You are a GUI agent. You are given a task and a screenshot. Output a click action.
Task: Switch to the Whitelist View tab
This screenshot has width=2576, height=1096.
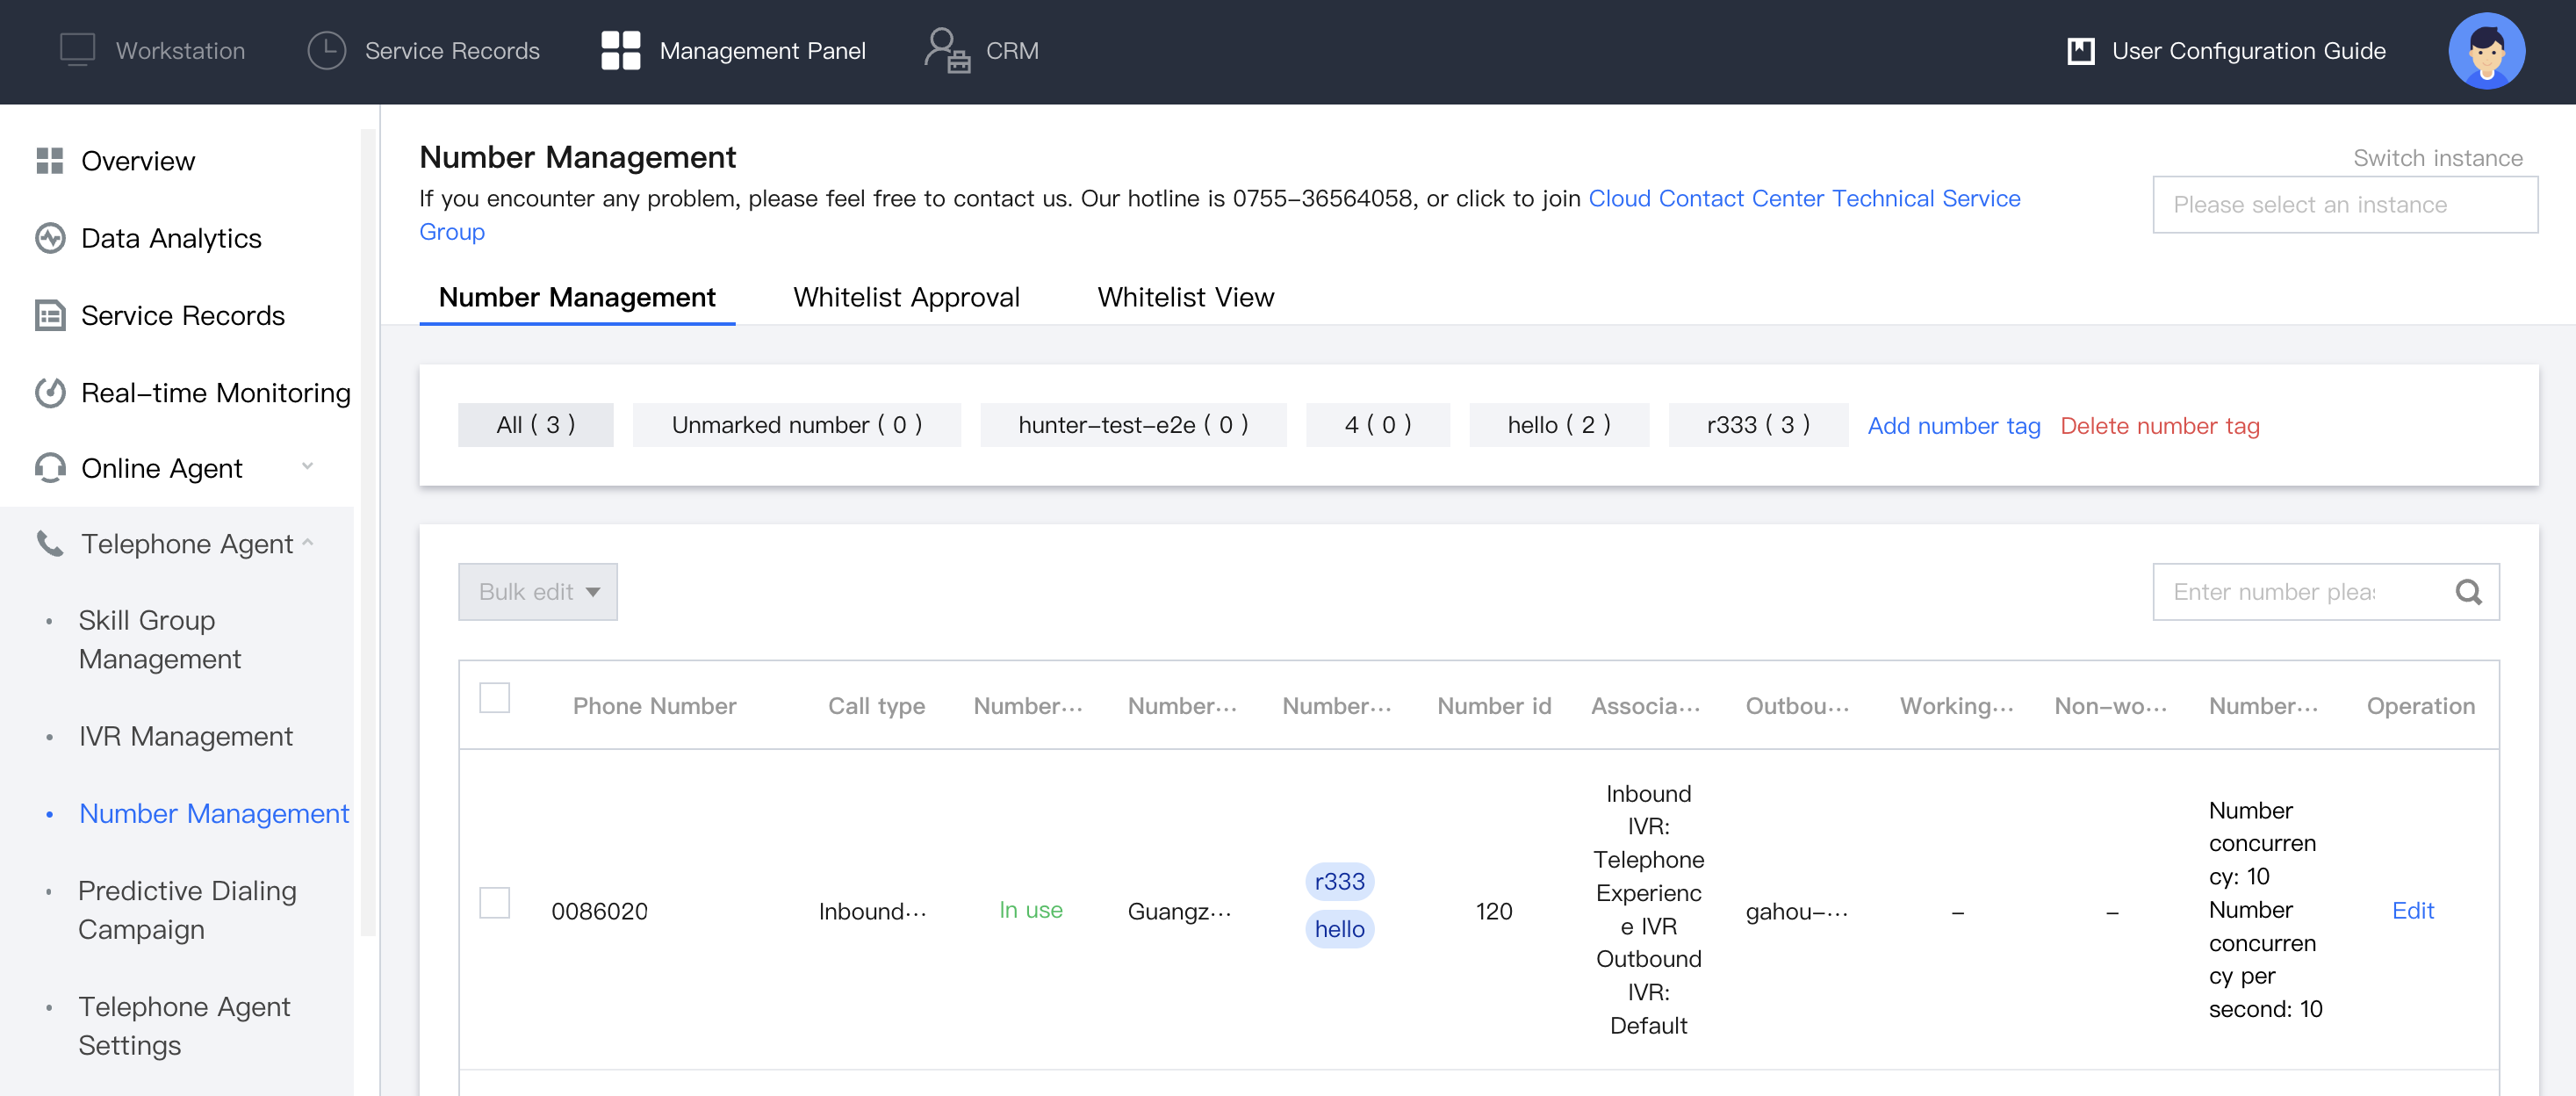[1185, 297]
